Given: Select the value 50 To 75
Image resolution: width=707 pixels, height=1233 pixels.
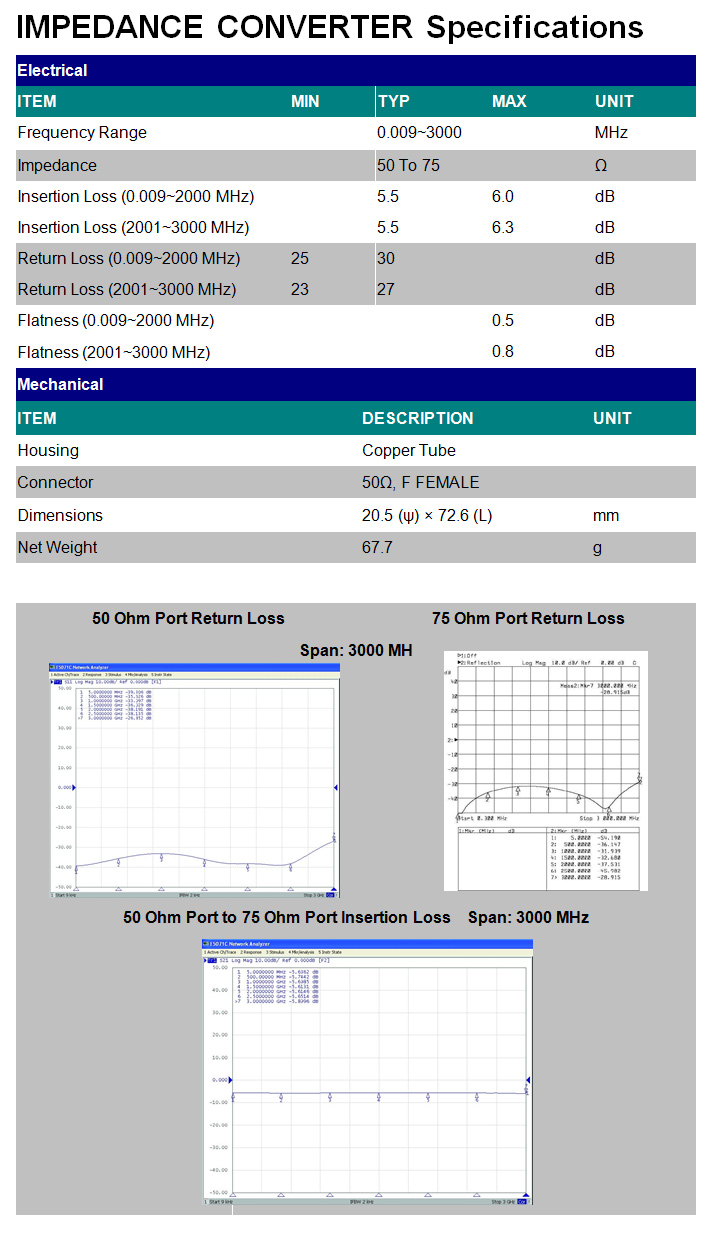Looking at the screenshot, I should coord(408,165).
